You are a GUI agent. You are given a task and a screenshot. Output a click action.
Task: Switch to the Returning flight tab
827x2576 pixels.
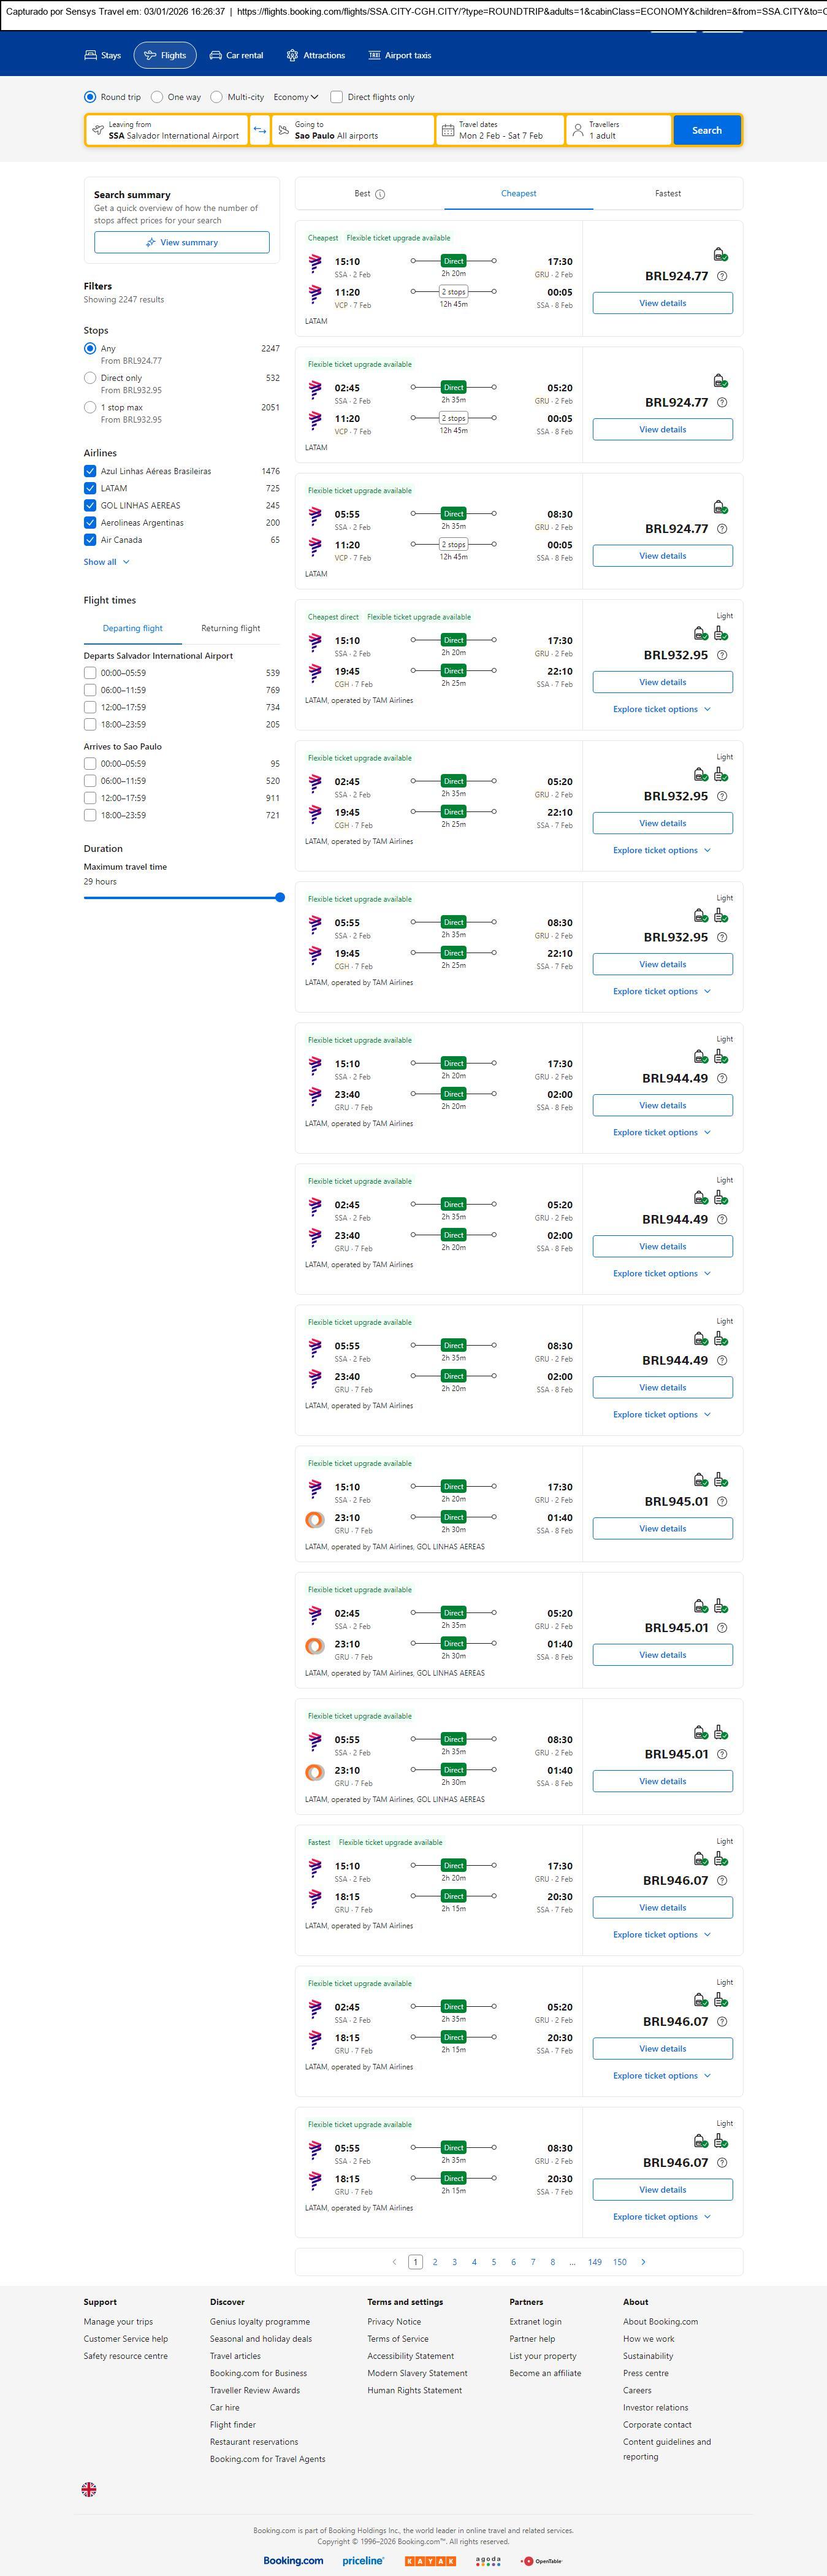point(230,629)
